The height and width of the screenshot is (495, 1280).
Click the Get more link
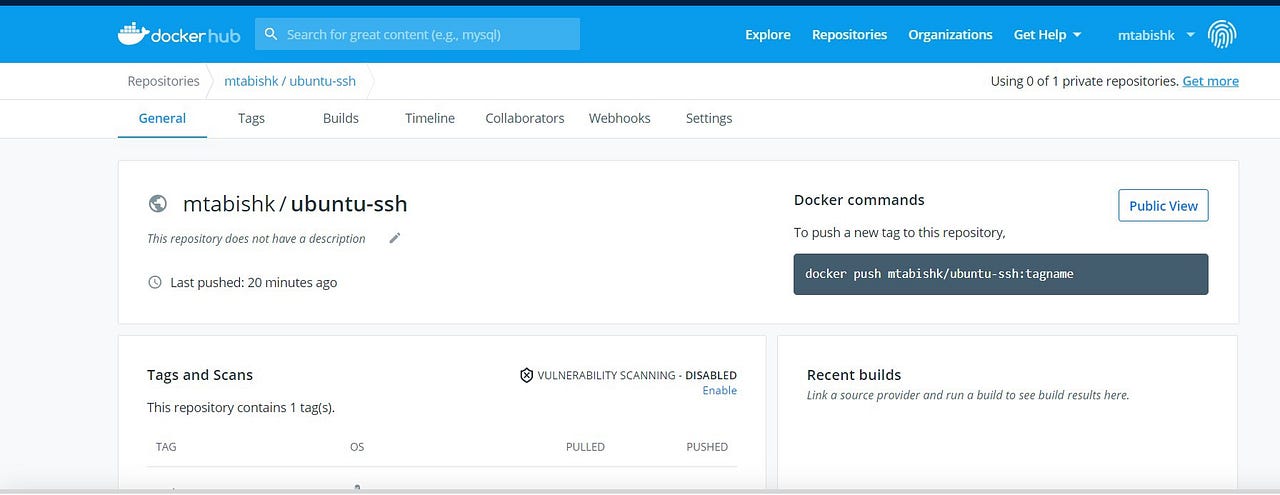(1210, 81)
